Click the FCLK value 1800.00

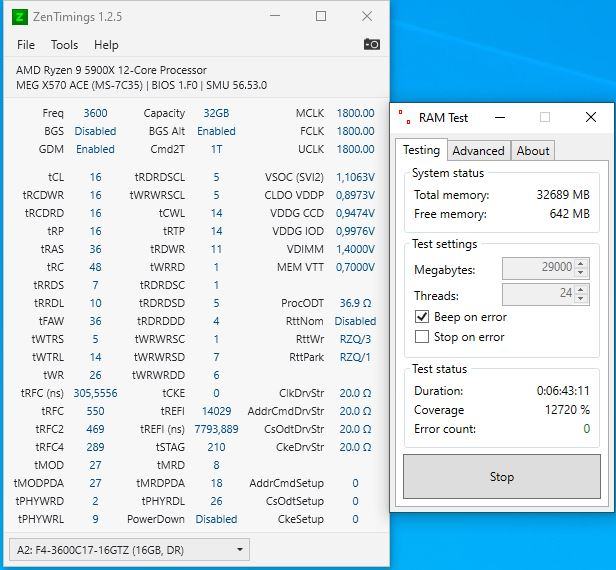click(355, 131)
